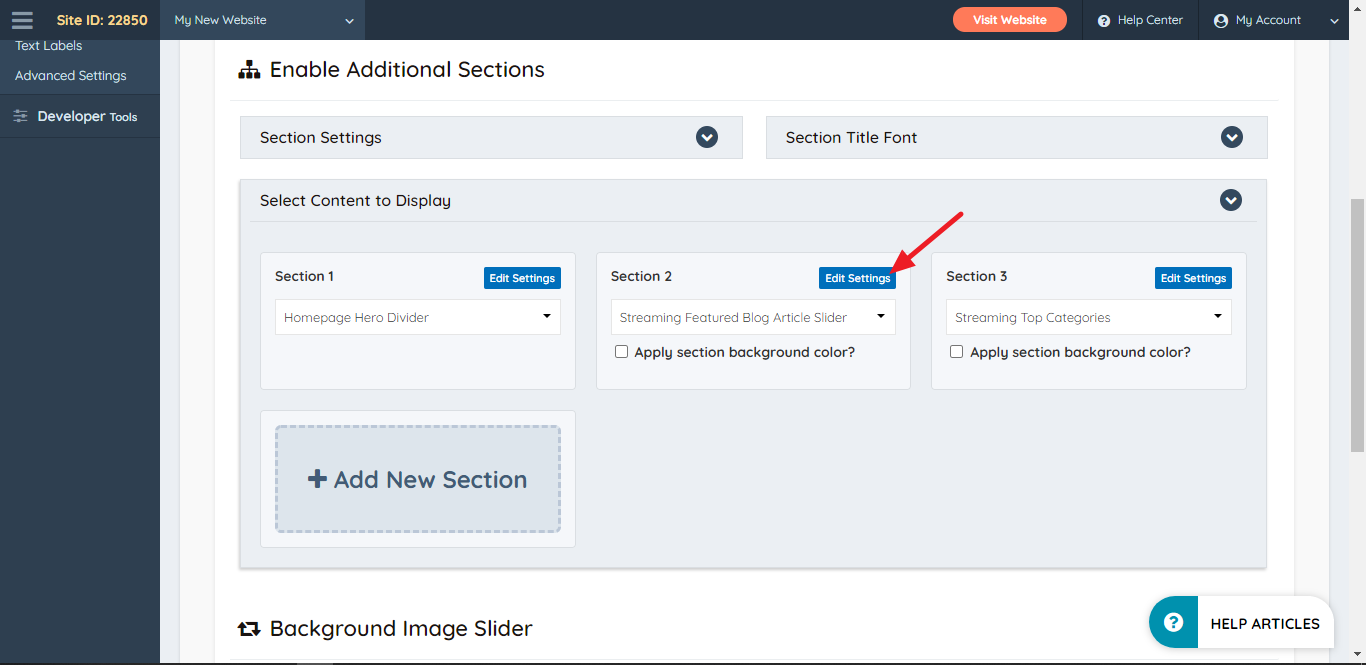Click the Section 1 label
Viewport: 1366px width, 665px height.
[x=304, y=276]
